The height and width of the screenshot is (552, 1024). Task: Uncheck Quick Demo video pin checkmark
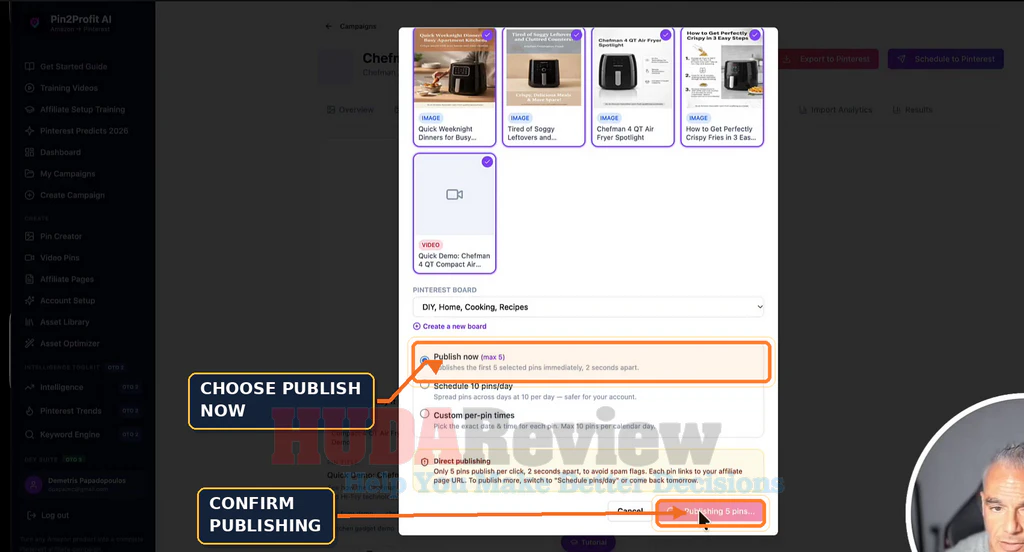coord(487,162)
